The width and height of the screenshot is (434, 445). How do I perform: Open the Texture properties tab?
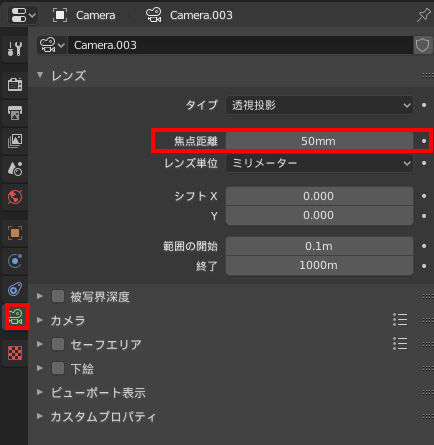(15, 352)
